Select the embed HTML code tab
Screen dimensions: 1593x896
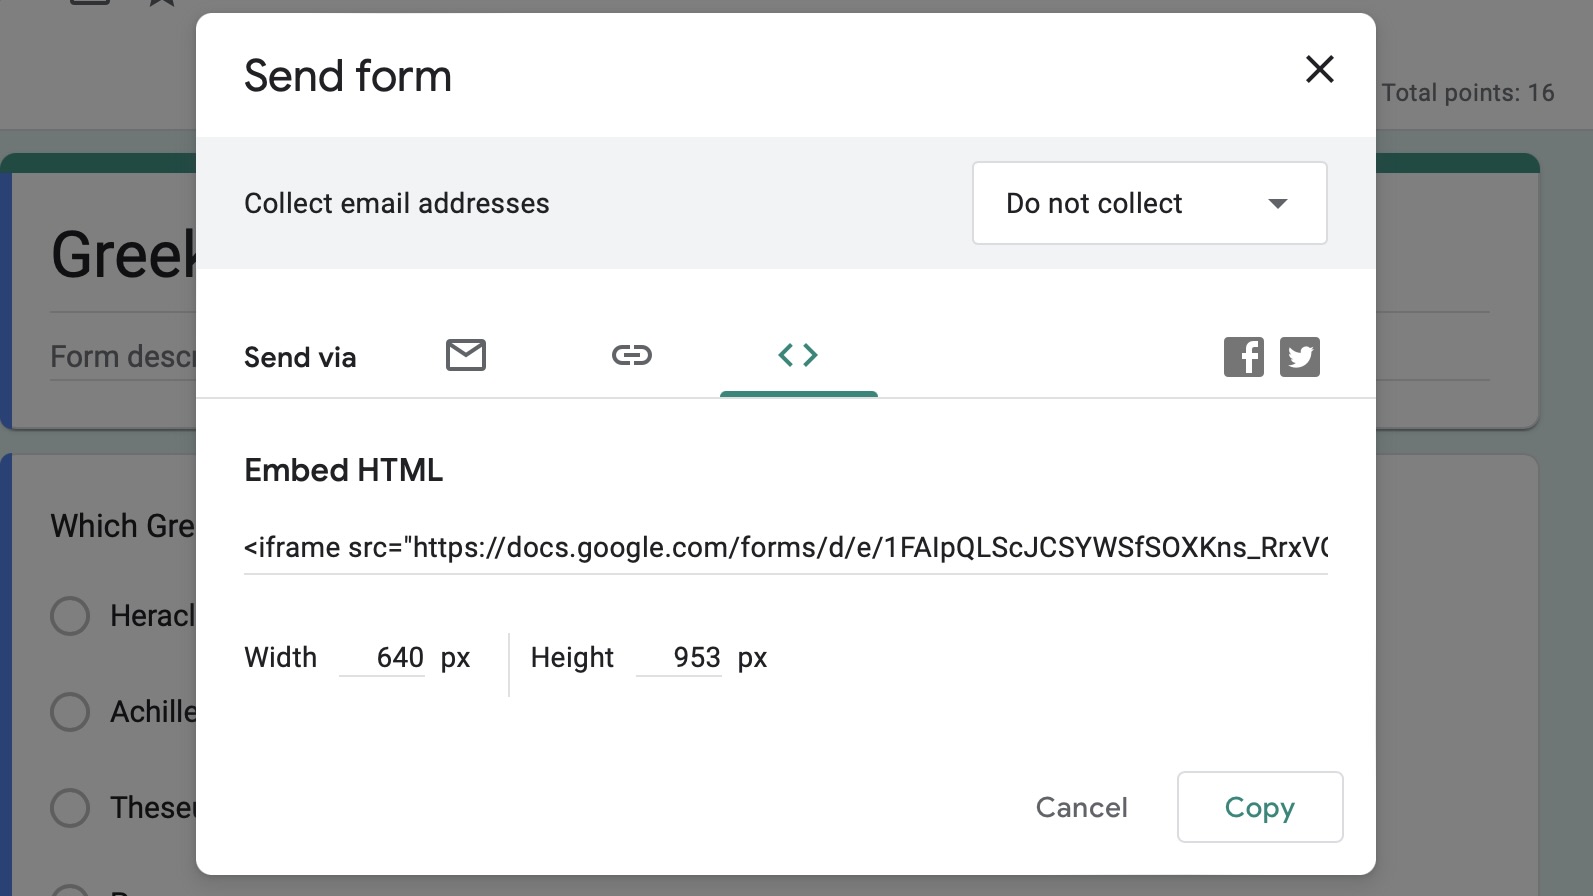click(798, 356)
